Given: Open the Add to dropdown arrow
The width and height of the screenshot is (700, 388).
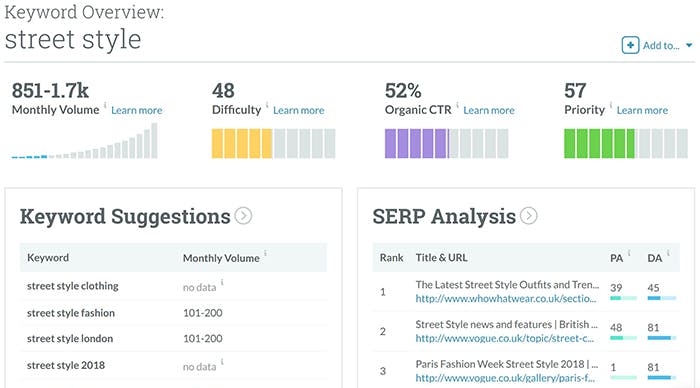Looking at the screenshot, I should tap(689, 45).
